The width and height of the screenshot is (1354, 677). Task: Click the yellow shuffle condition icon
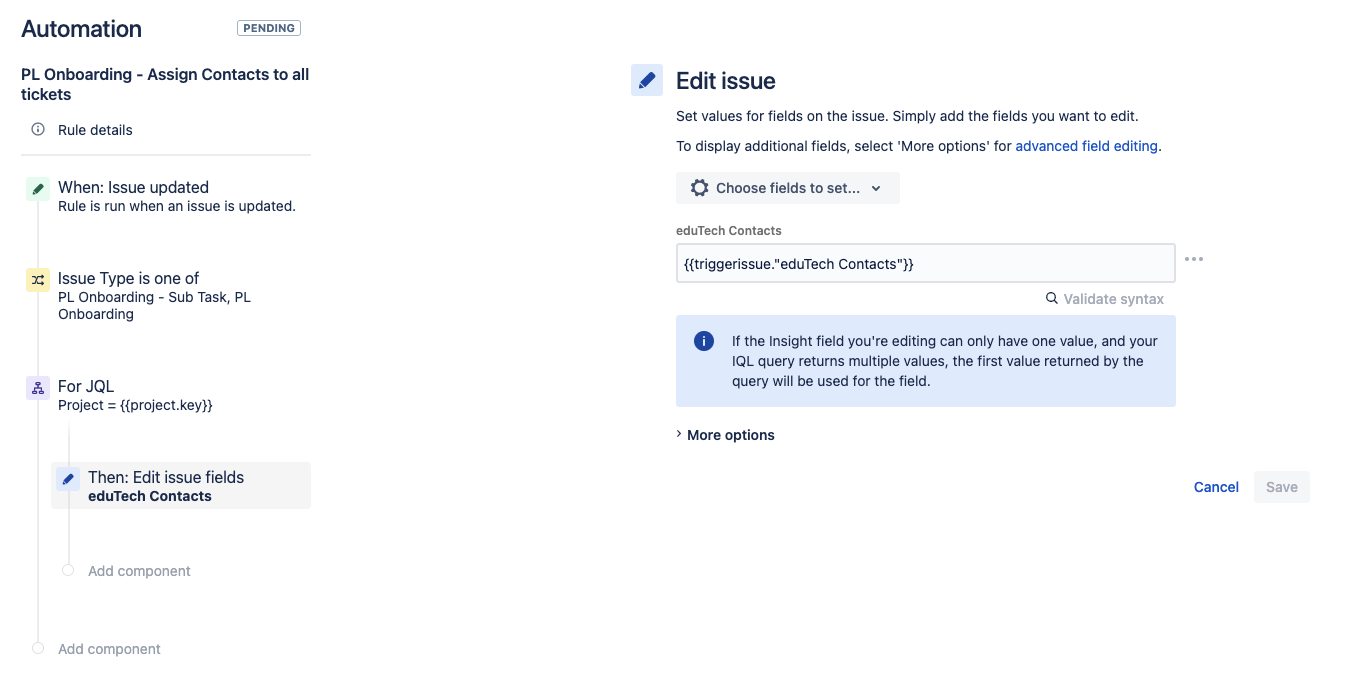click(38, 280)
